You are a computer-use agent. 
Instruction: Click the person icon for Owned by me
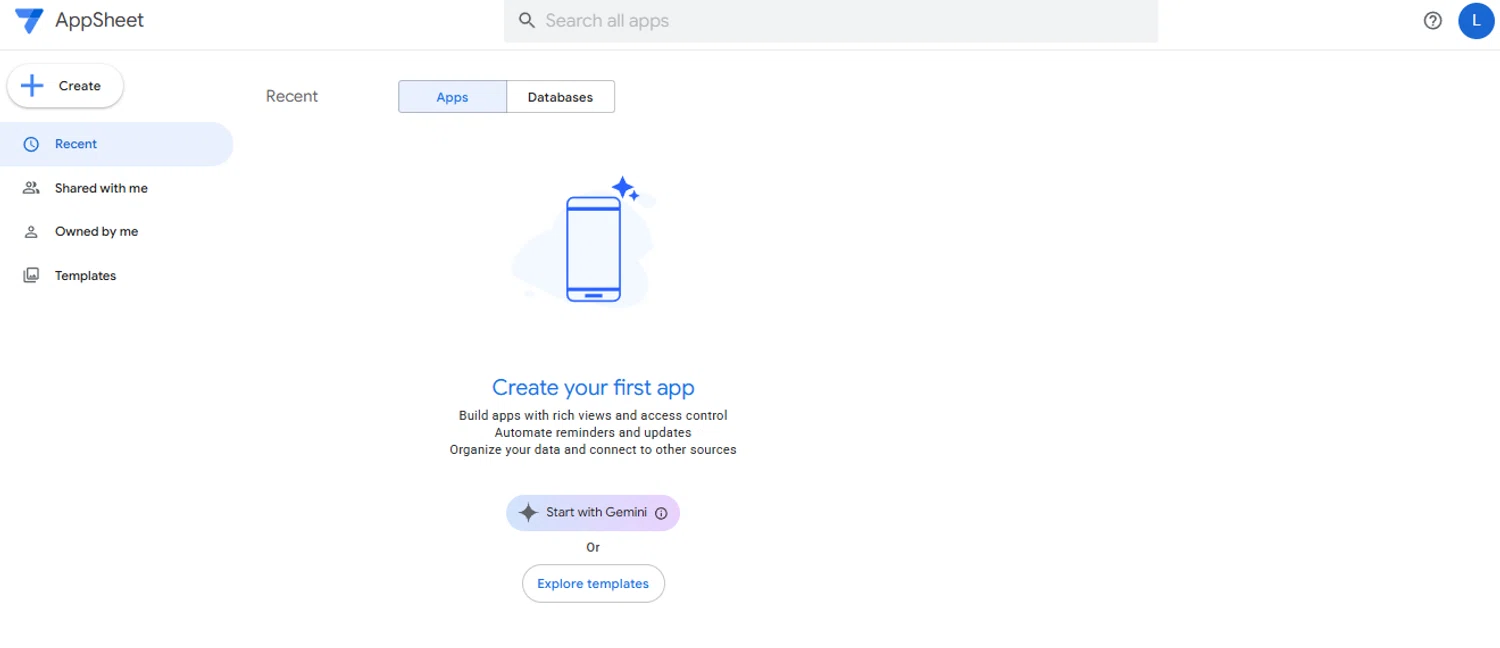pyautogui.click(x=31, y=231)
